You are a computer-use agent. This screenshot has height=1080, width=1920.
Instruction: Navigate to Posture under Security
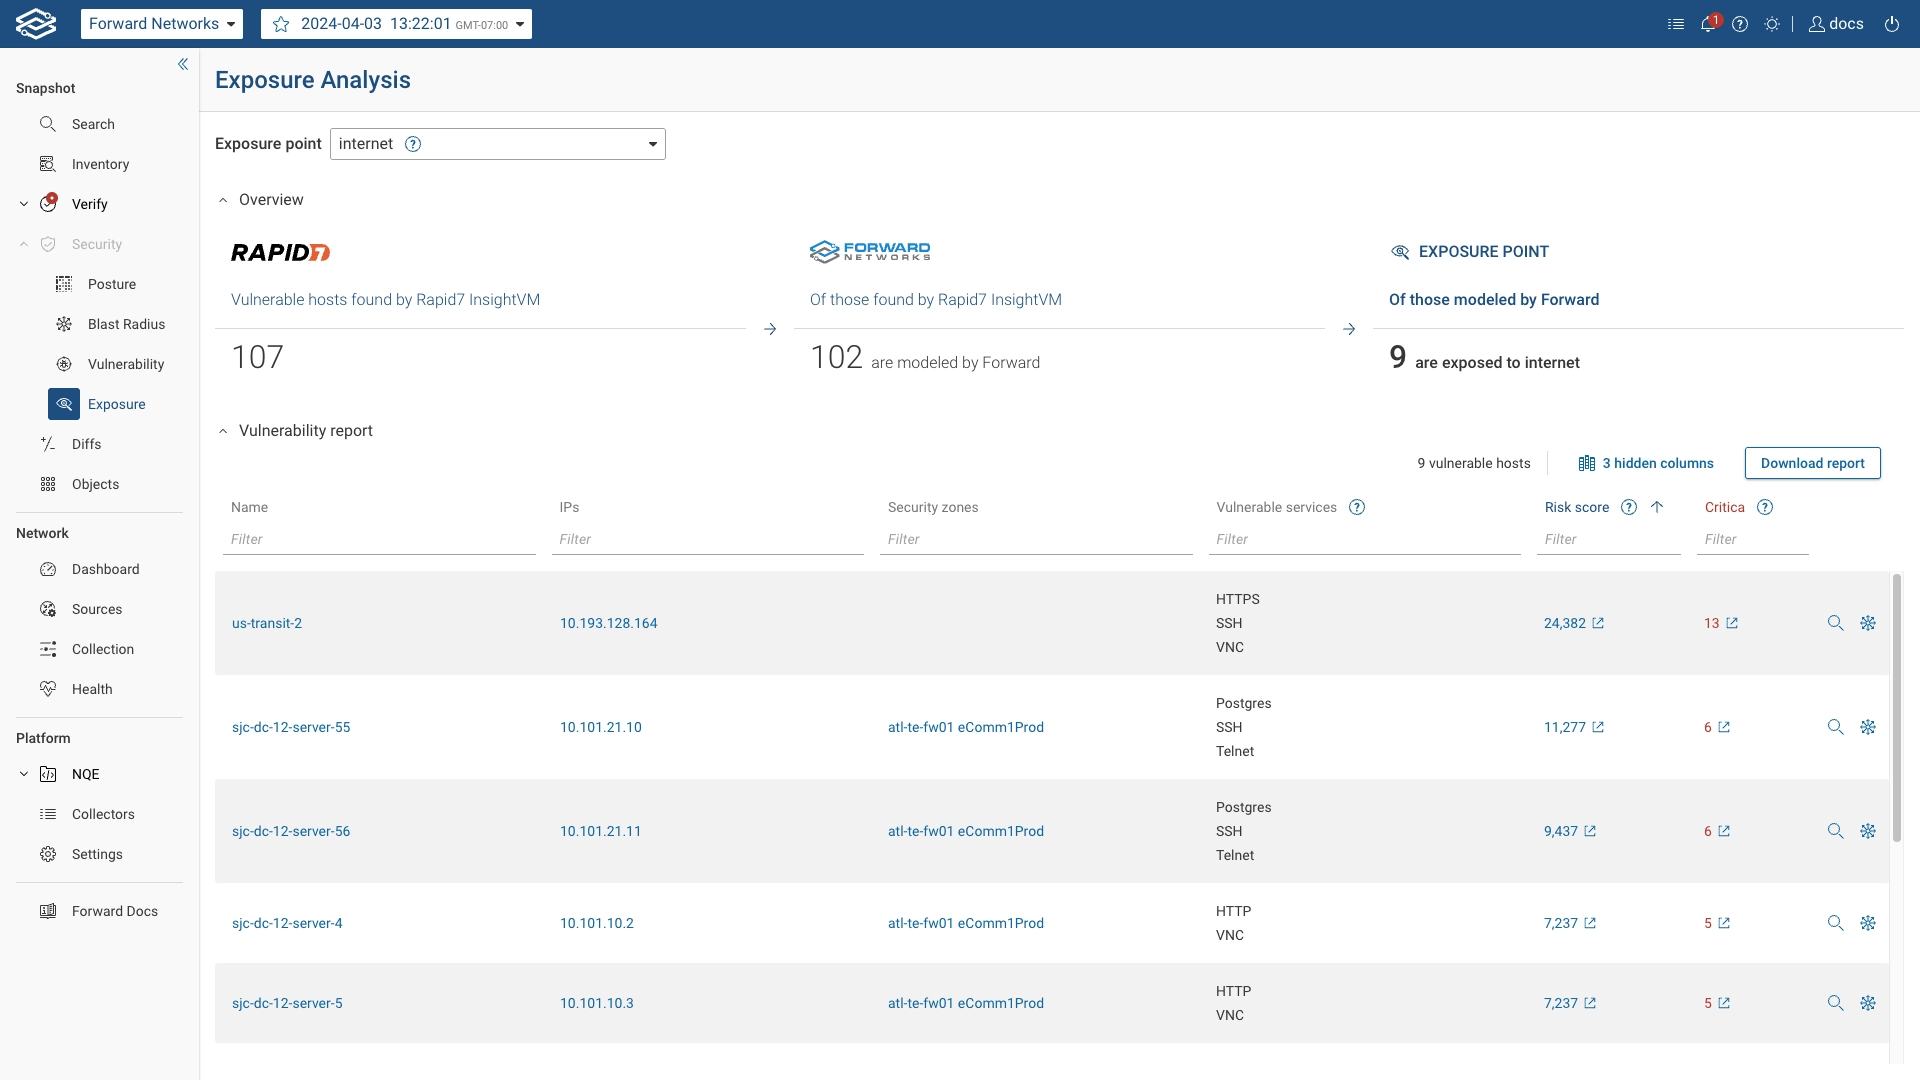point(112,284)
